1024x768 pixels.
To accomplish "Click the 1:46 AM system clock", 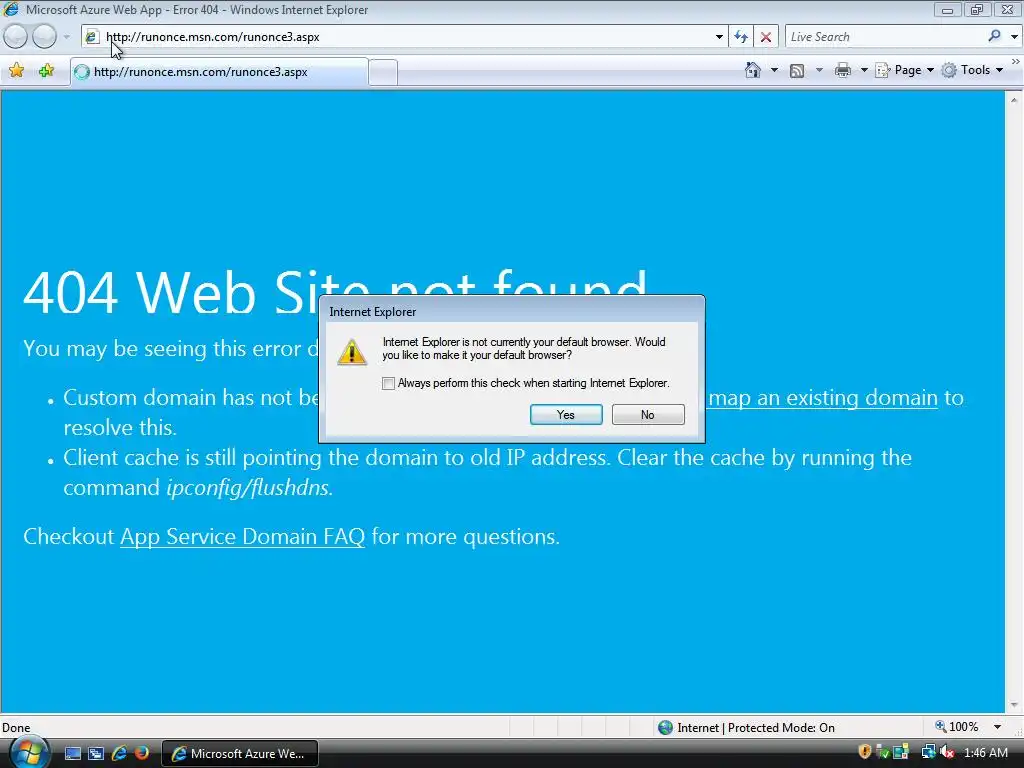I will click(x=985, y=753).
